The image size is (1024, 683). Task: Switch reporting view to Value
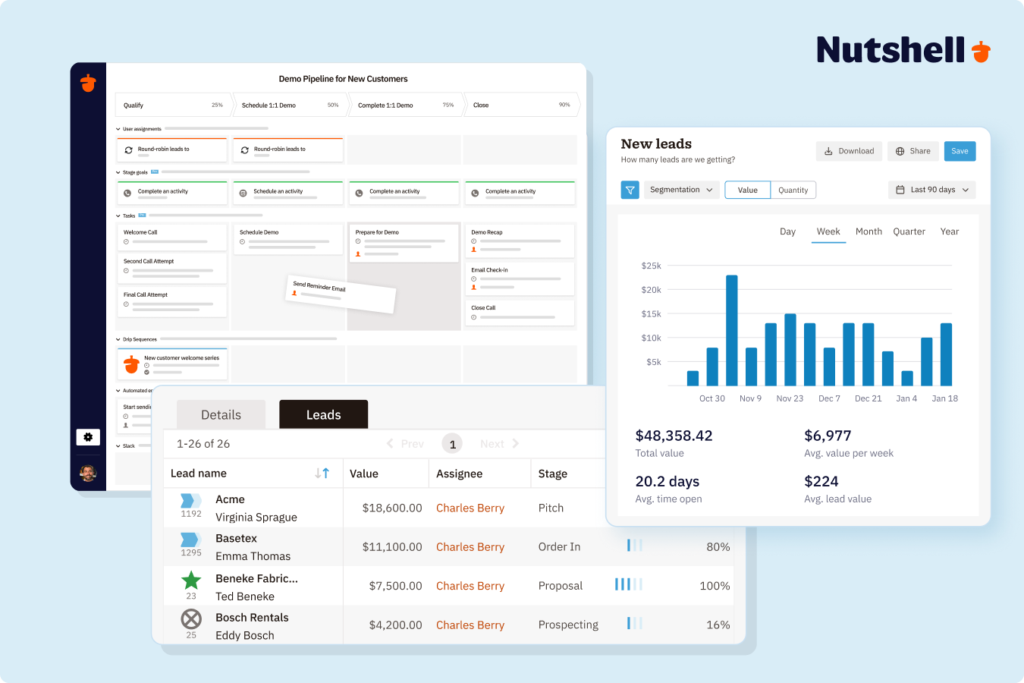747,189
